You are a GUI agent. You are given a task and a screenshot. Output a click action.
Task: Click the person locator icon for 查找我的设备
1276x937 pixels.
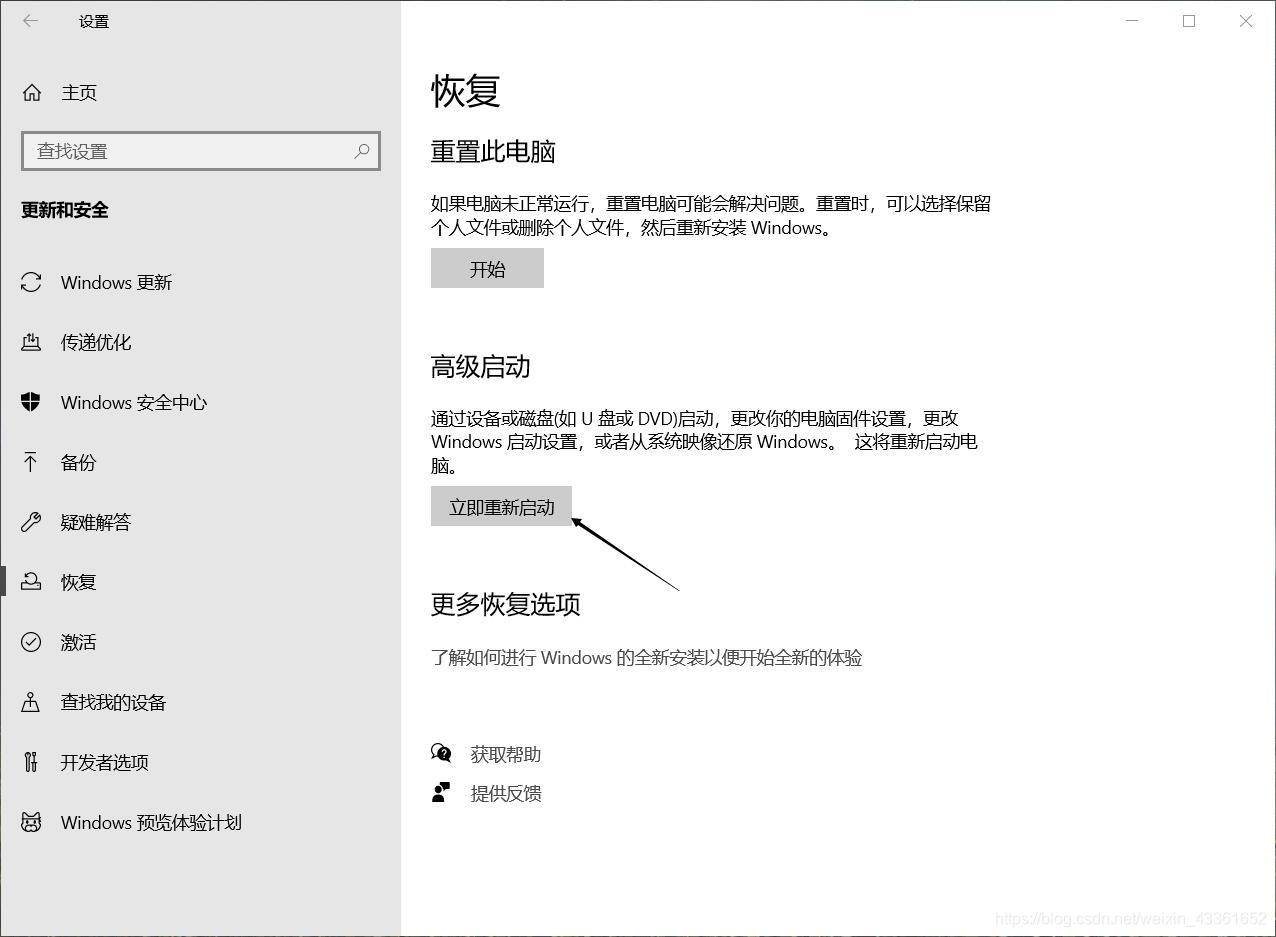(x=31, y=702)
